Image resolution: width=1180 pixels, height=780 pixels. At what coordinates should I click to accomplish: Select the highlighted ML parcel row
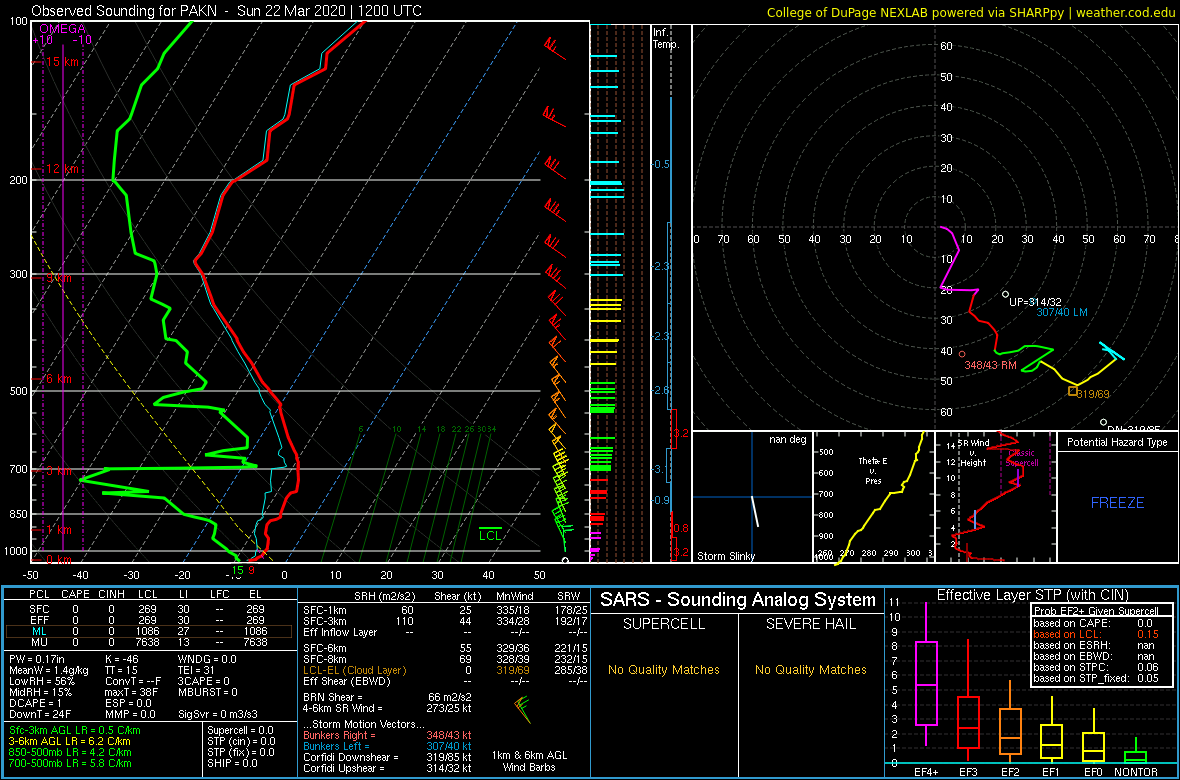151,631
